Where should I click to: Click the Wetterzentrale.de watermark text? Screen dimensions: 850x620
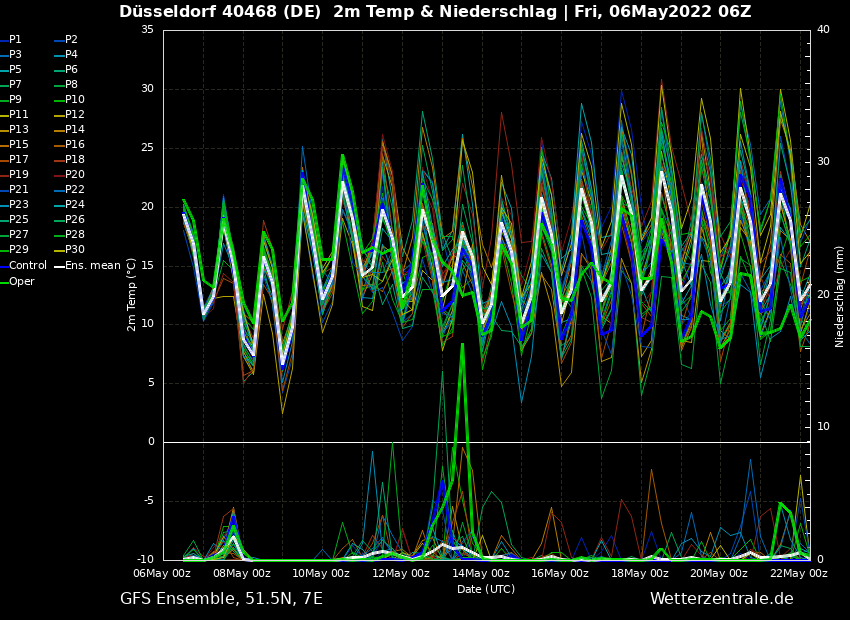coord(721,599)
